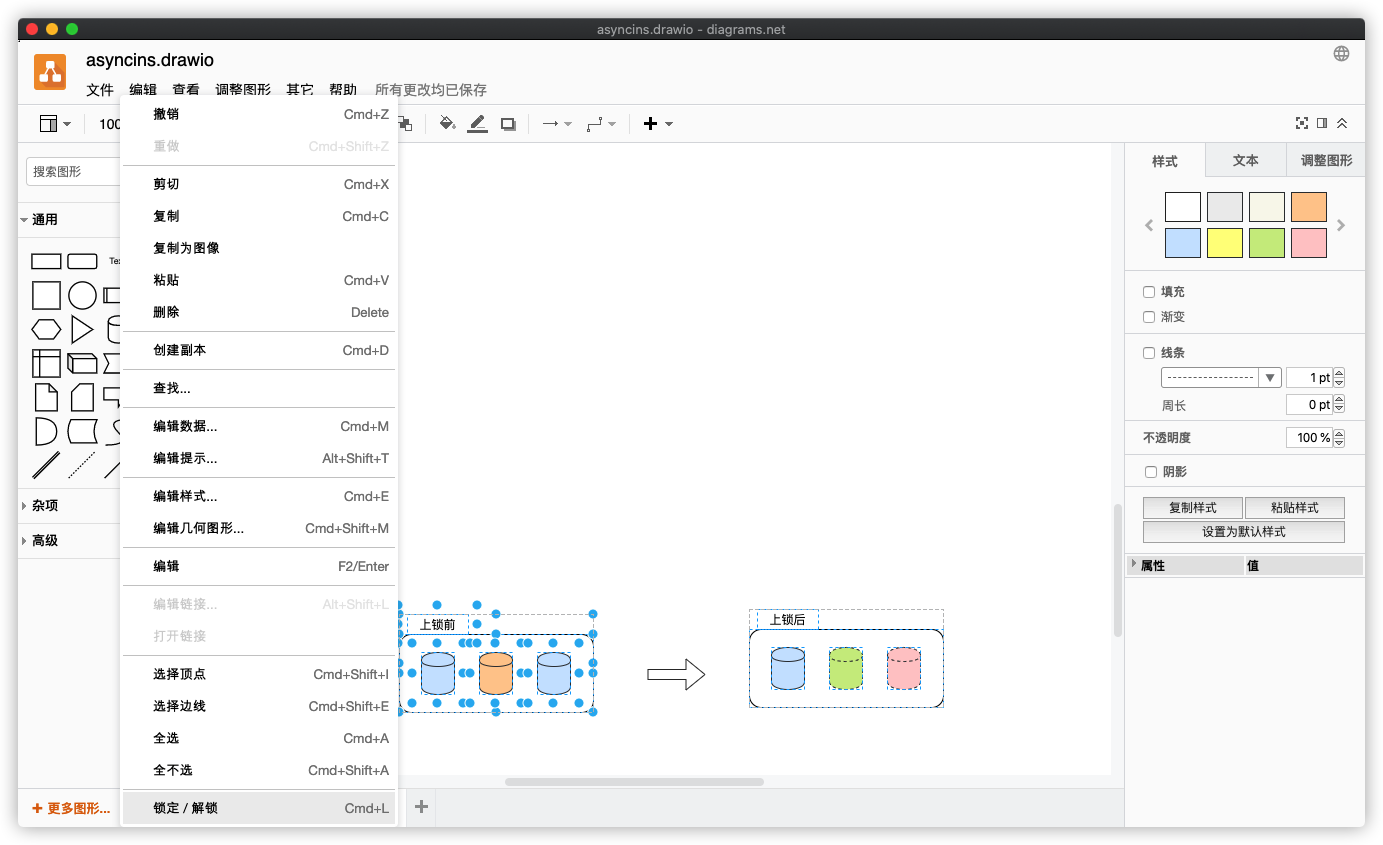Image resolution: width=1383 pixels, height=845 pixels.
Task: Click the 设置为默认样式 button
Action: (1243, 532)
